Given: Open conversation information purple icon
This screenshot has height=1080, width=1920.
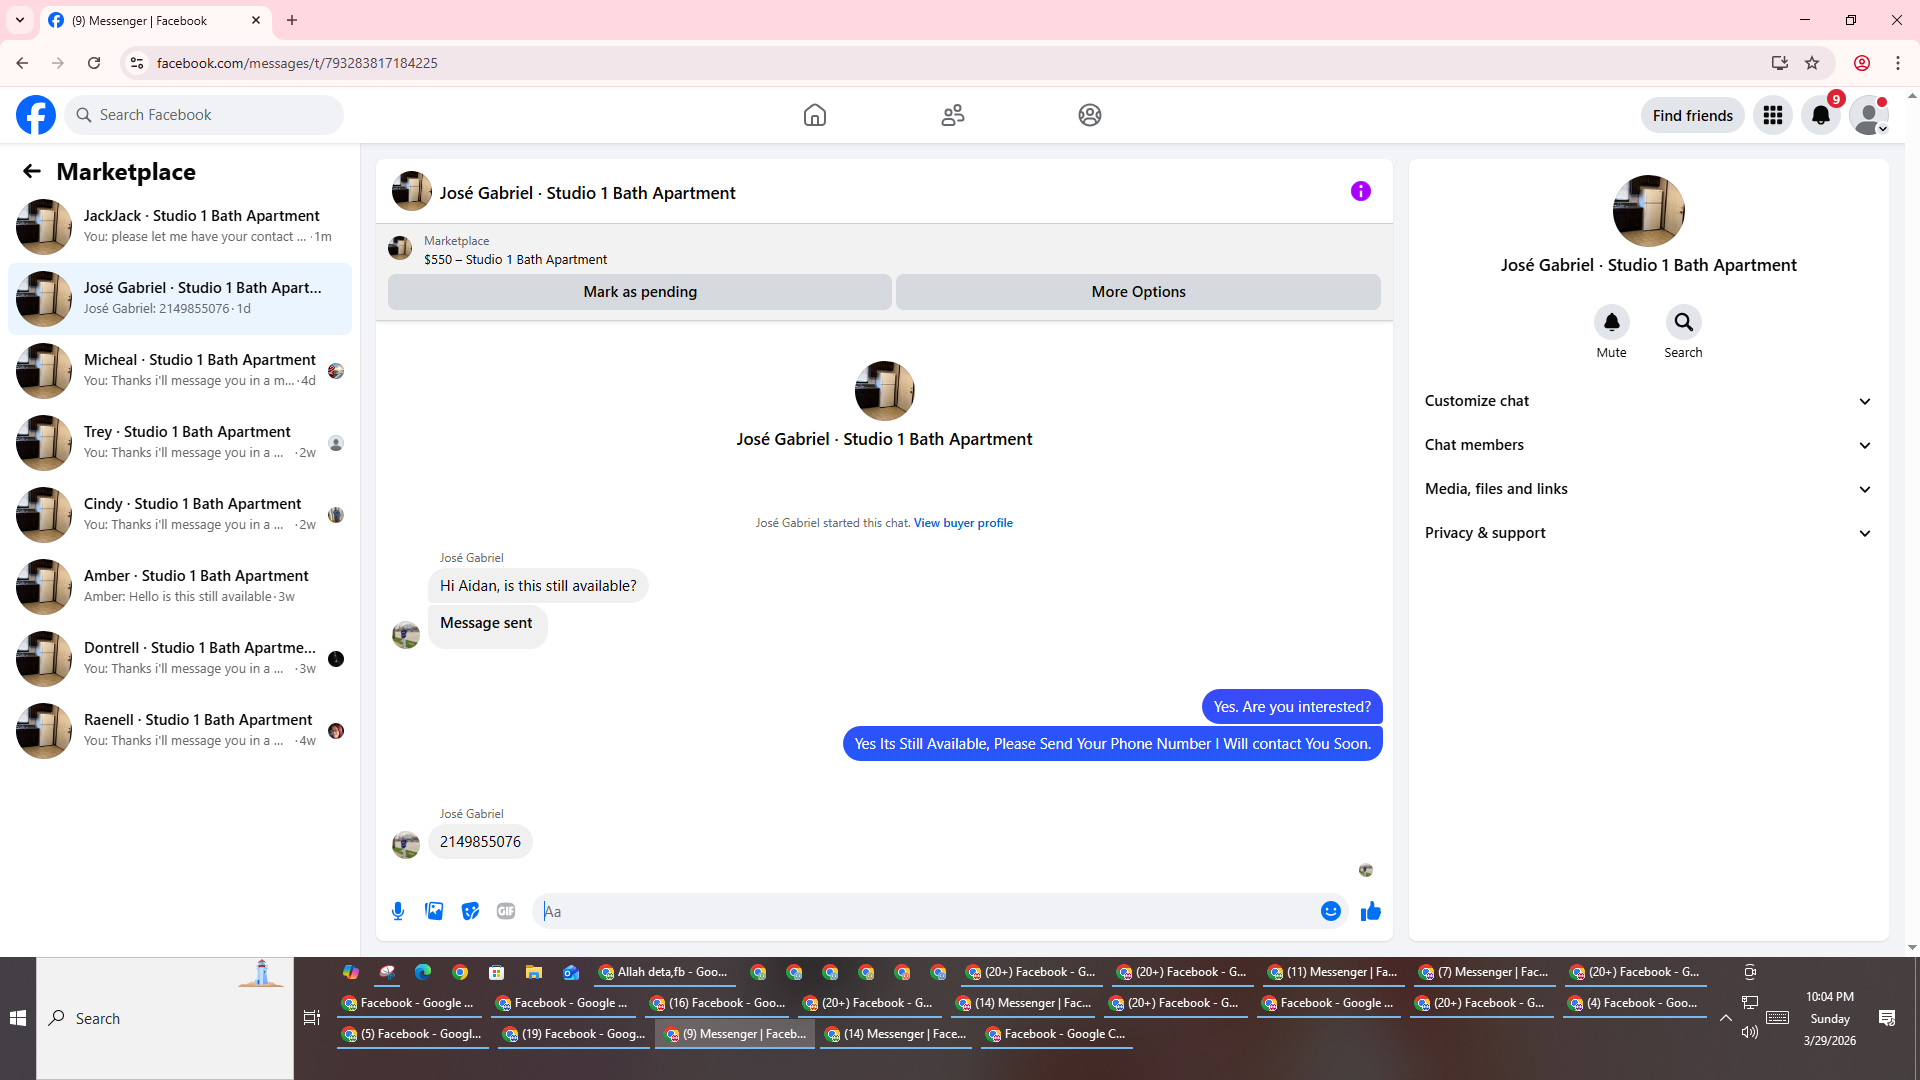Looking at the screenshot, I should 1361,191.
